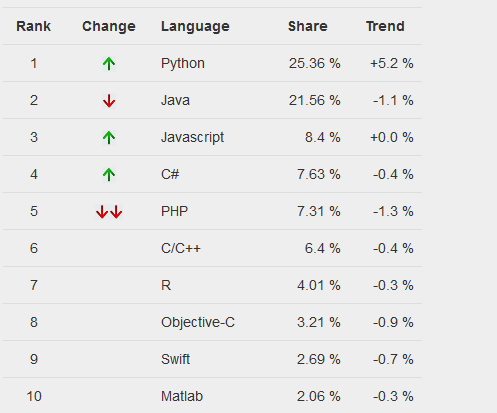Click the Javascript language name
This screenshot has height=413, width=497.
pos(192,137)
